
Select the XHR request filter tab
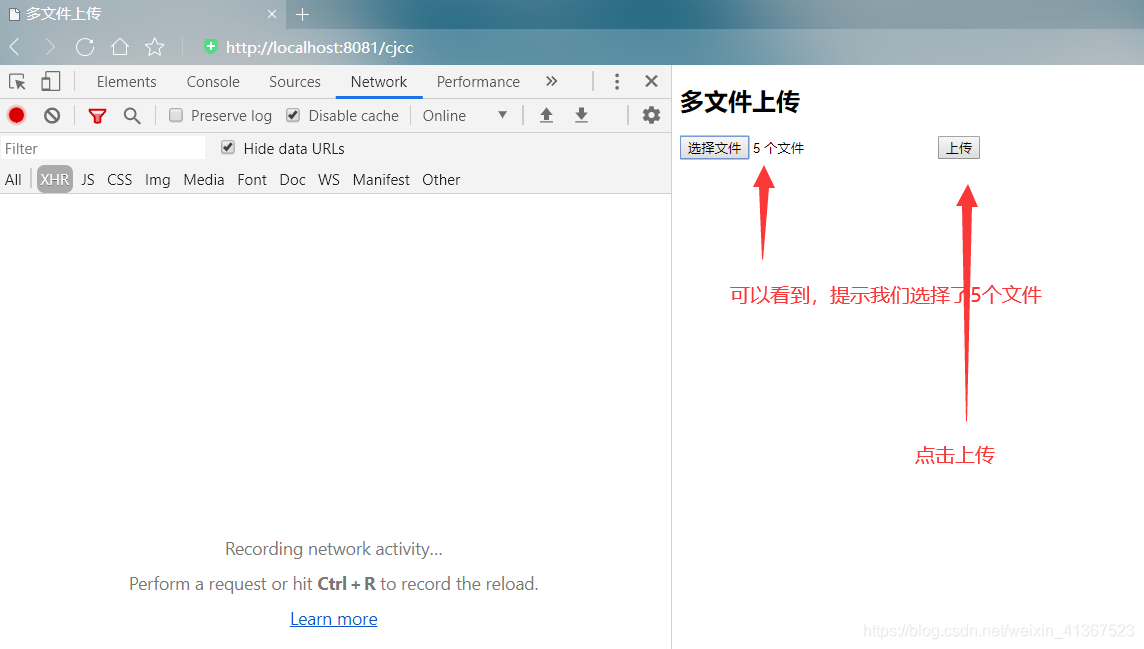pyautogui.click(x=54, y=179)
